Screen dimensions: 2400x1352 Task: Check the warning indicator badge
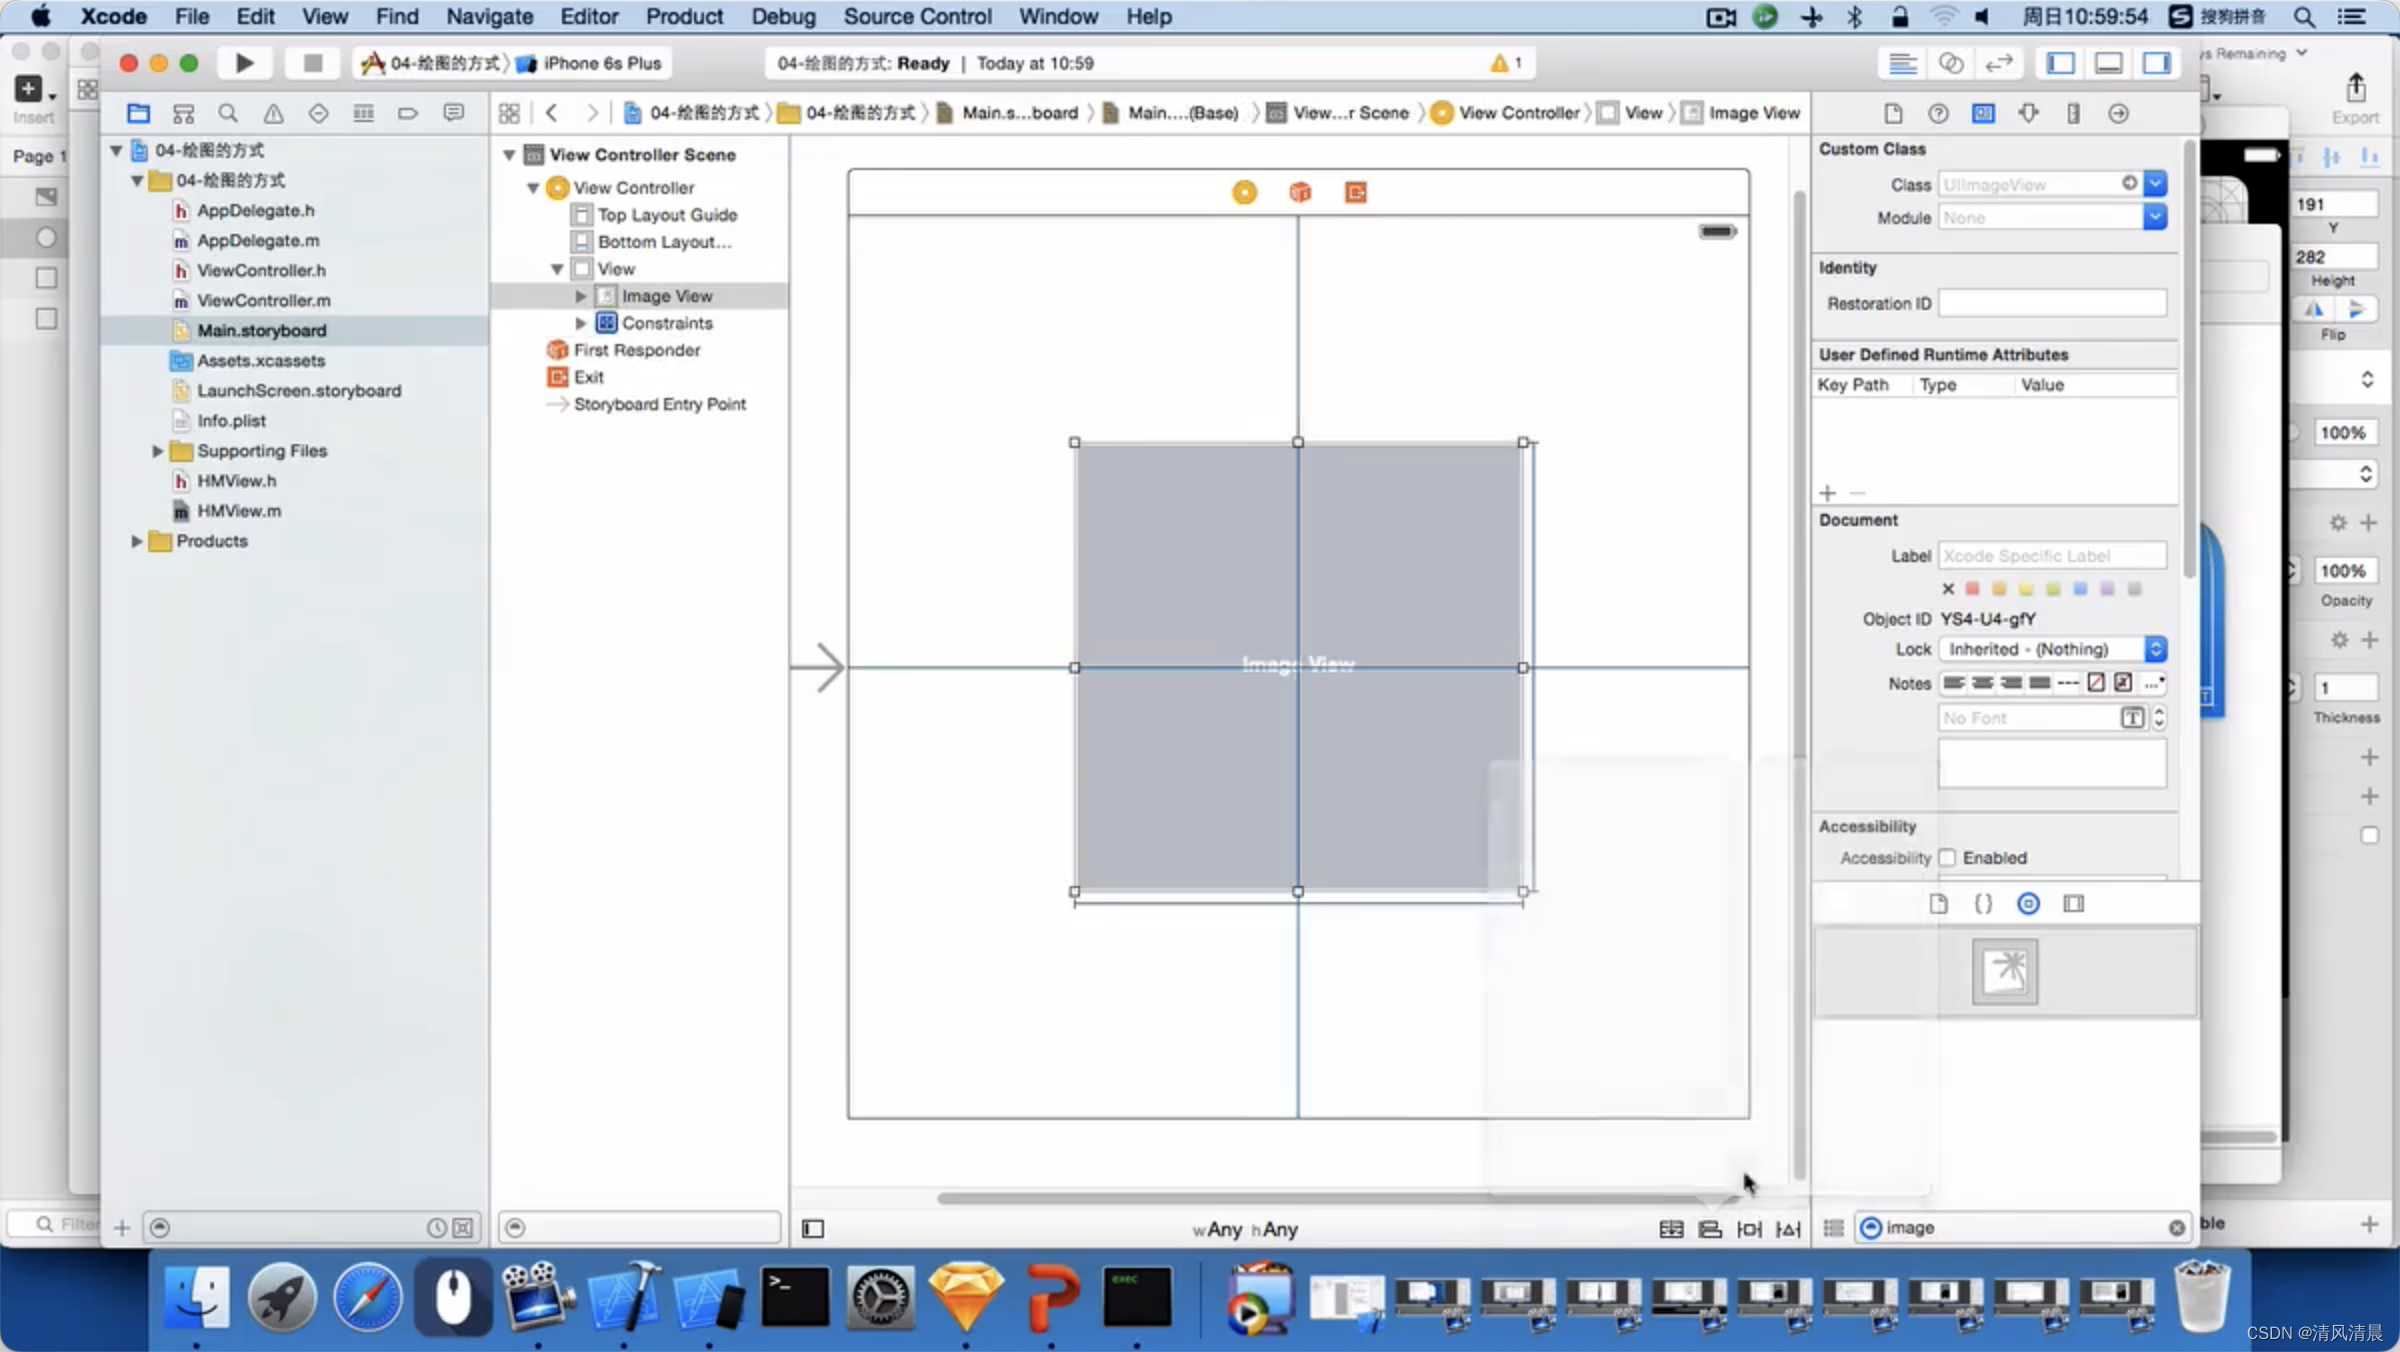(1502, 61)
